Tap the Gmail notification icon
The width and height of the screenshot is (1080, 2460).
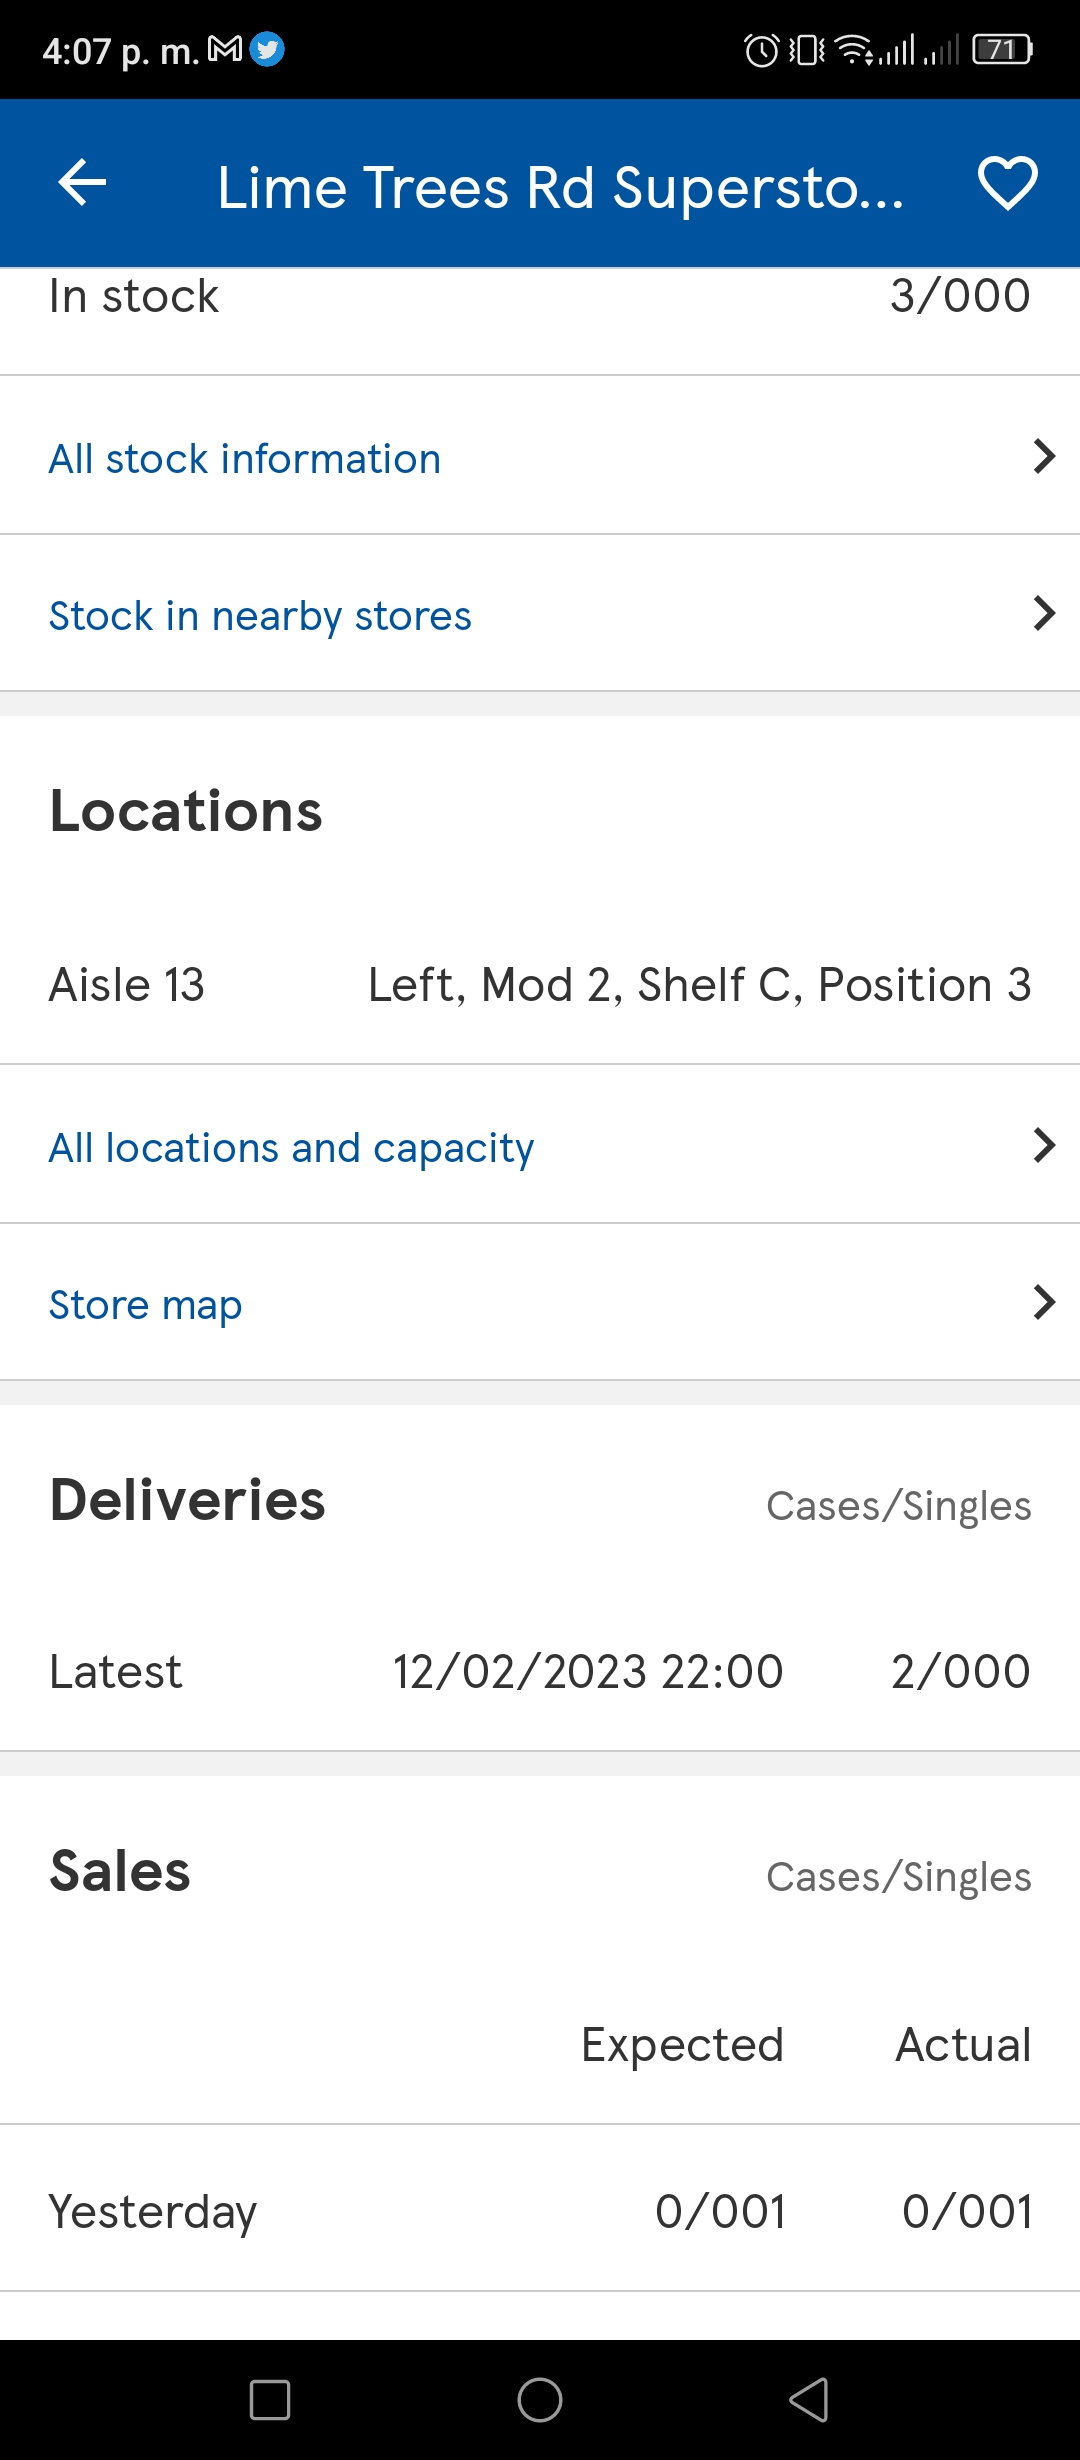[225, 48]
